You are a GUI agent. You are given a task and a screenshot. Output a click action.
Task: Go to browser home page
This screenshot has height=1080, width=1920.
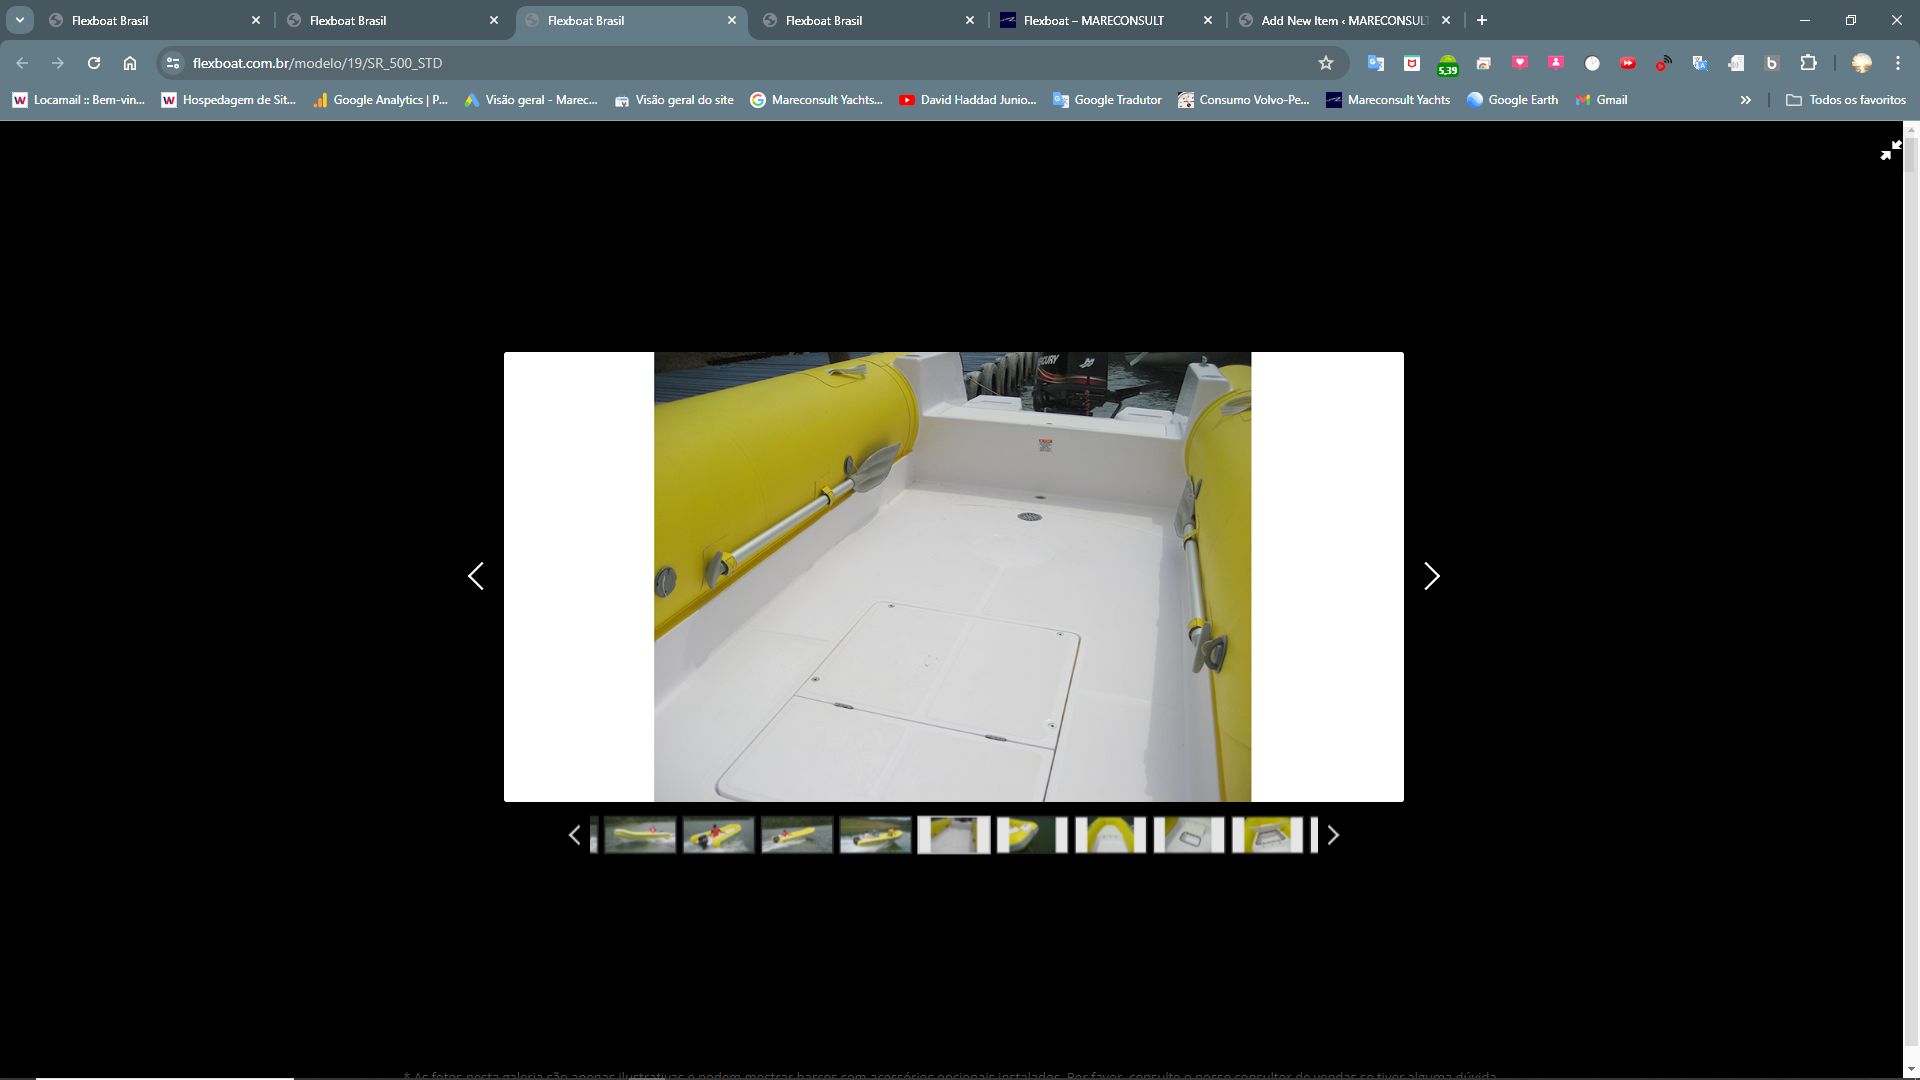[130, 63]
